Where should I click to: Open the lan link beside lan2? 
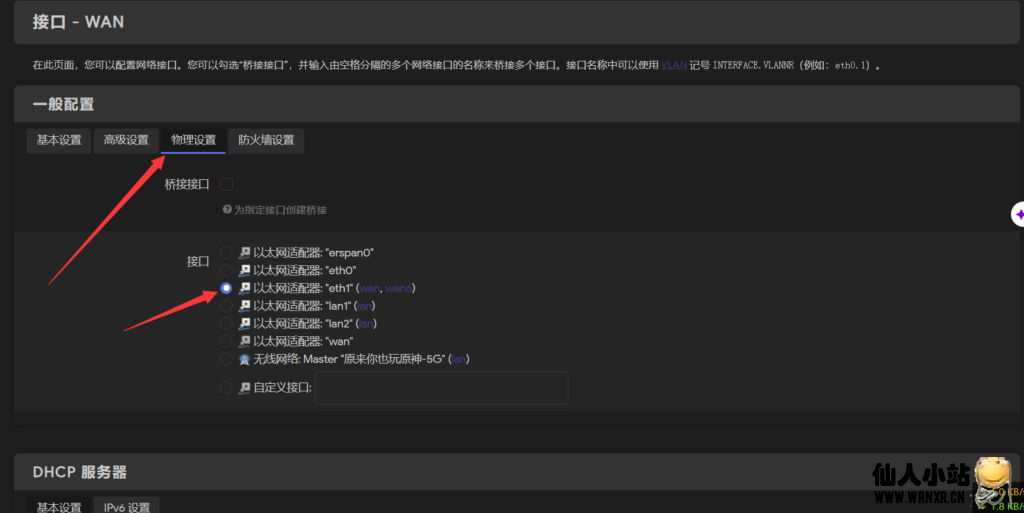tap(366, 323)
